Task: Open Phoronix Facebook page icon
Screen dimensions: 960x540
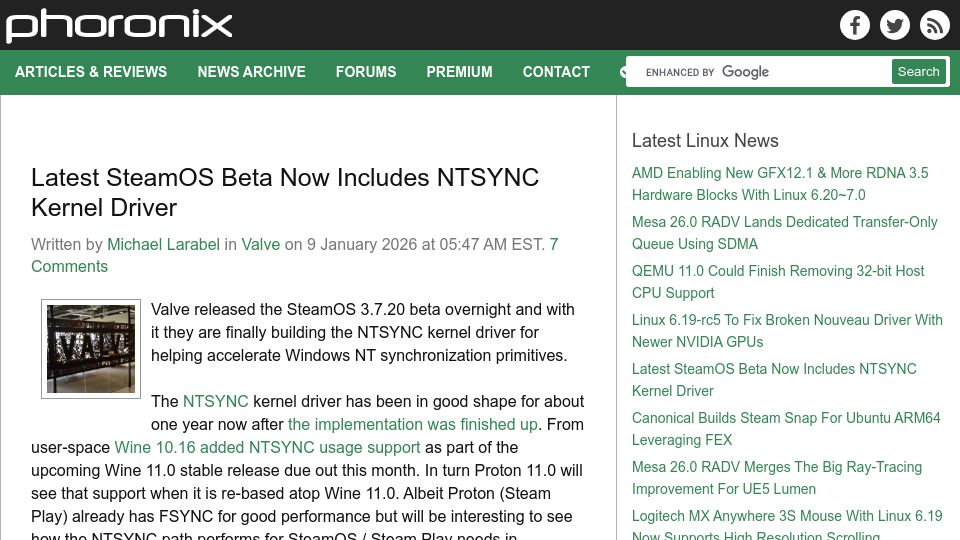Action: pyautogui.click(x=855, y=25)
